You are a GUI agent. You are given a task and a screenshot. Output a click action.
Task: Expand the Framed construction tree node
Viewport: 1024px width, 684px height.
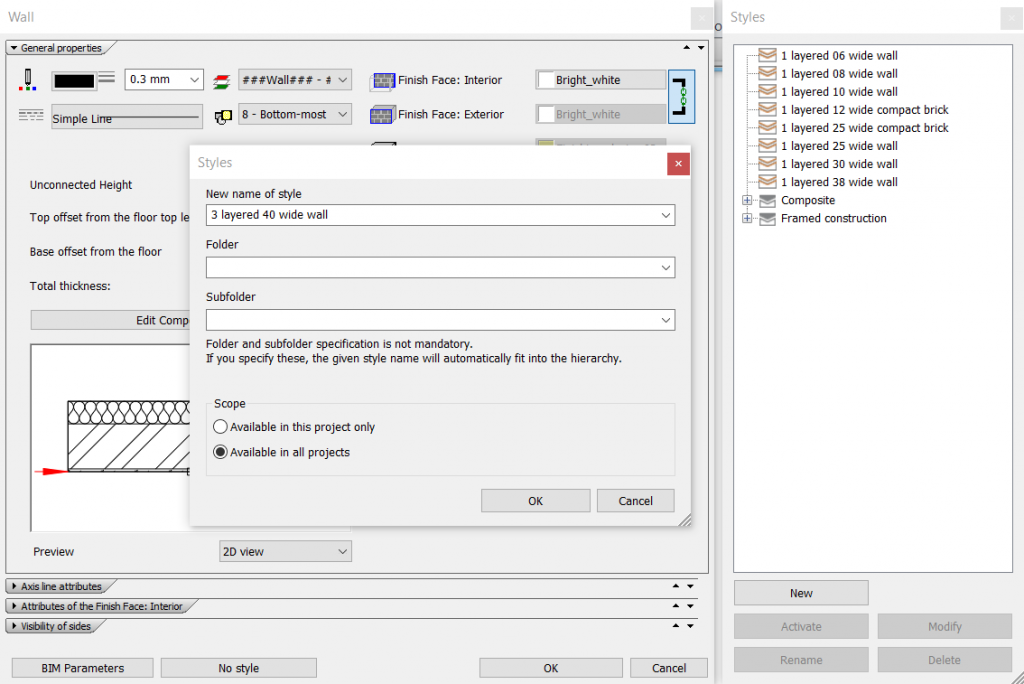coord(746,219)
